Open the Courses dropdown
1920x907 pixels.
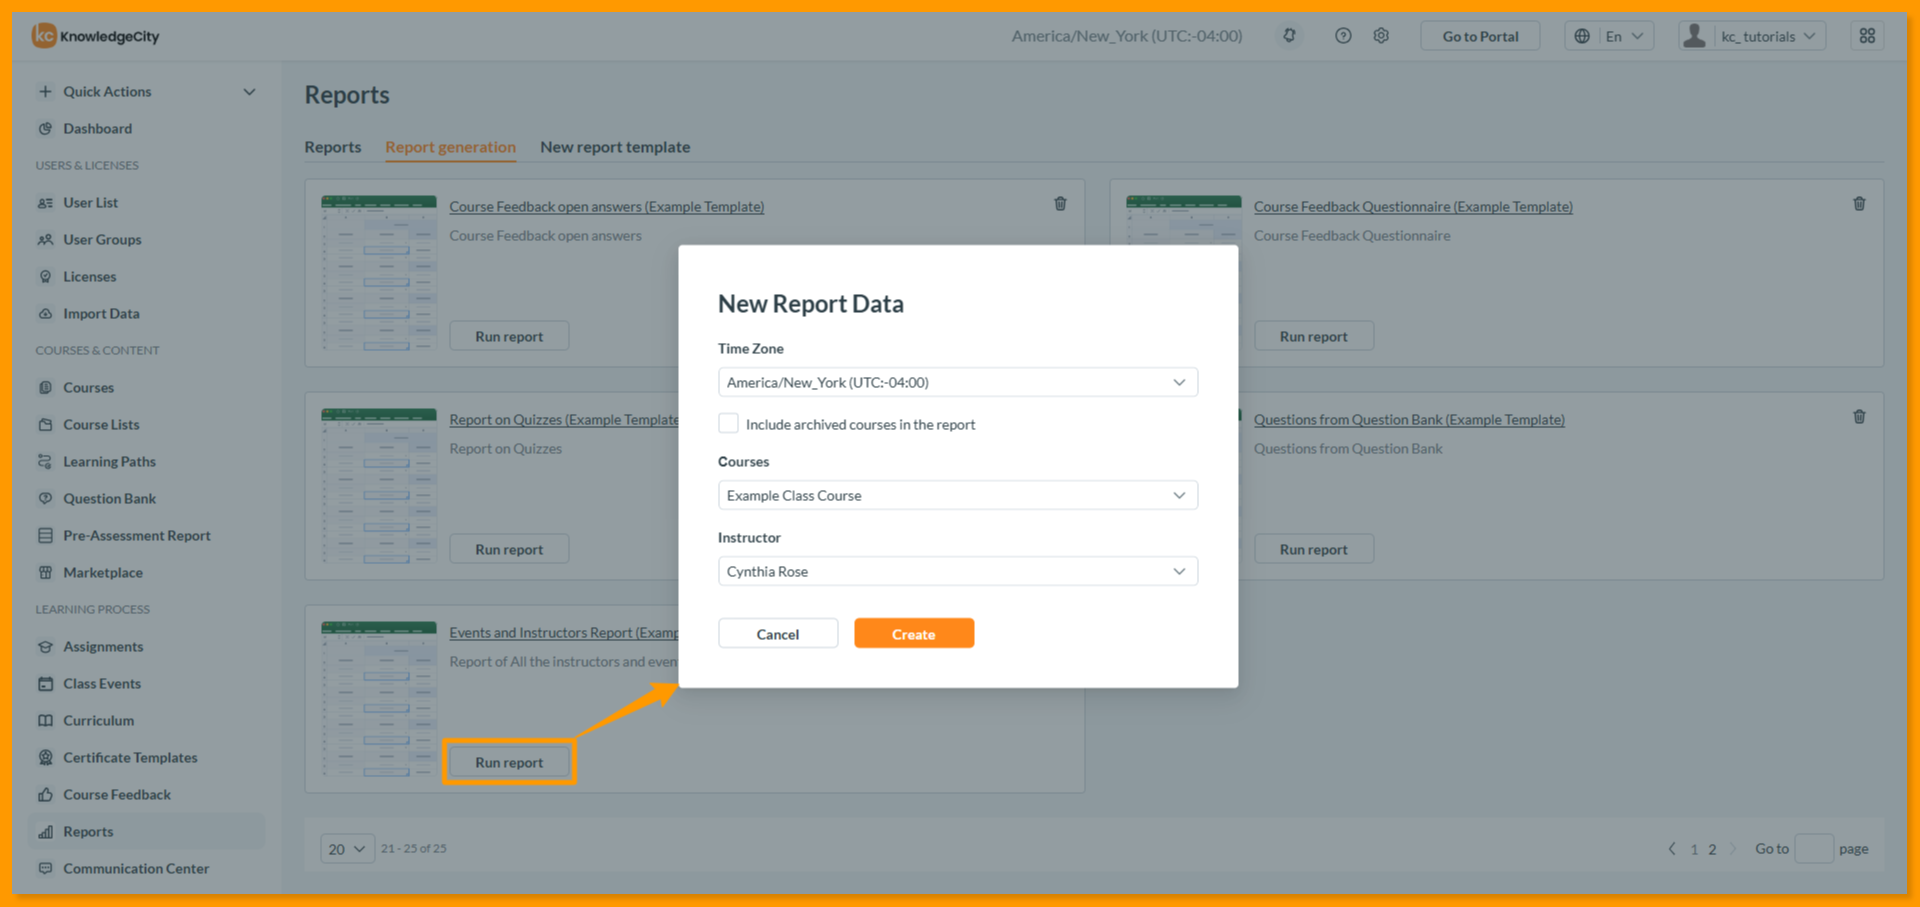pyautogui.click(x=957, y=495)
